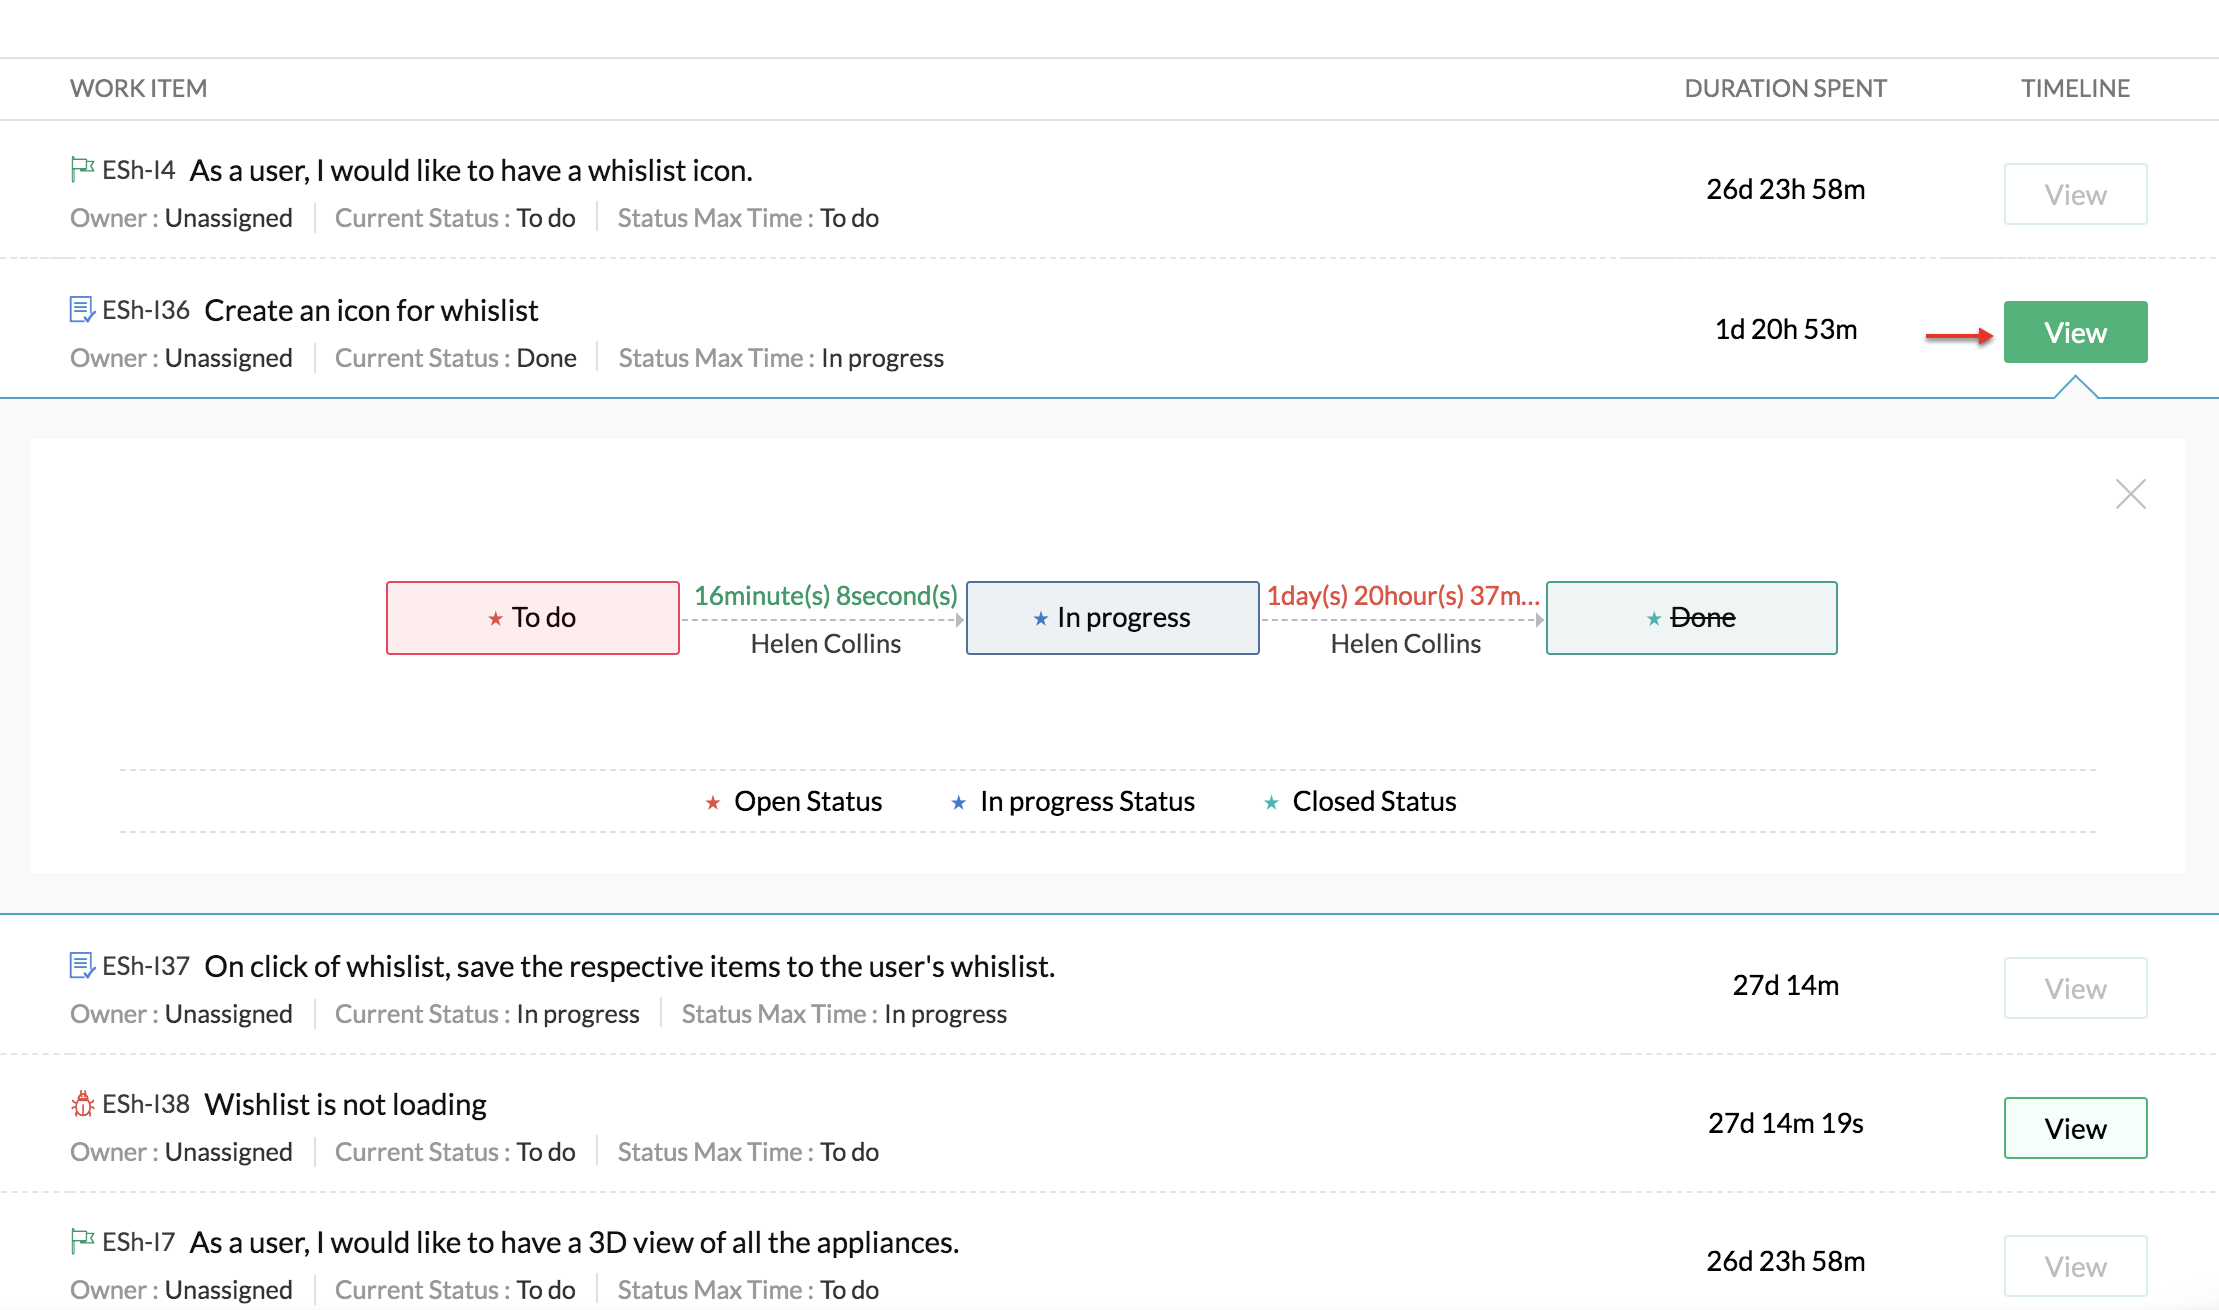The width and height of the screenshot is (2219, 1310).
Task: Select the In progress status box
Action: pyautogui.click(x=1112, y=618)
